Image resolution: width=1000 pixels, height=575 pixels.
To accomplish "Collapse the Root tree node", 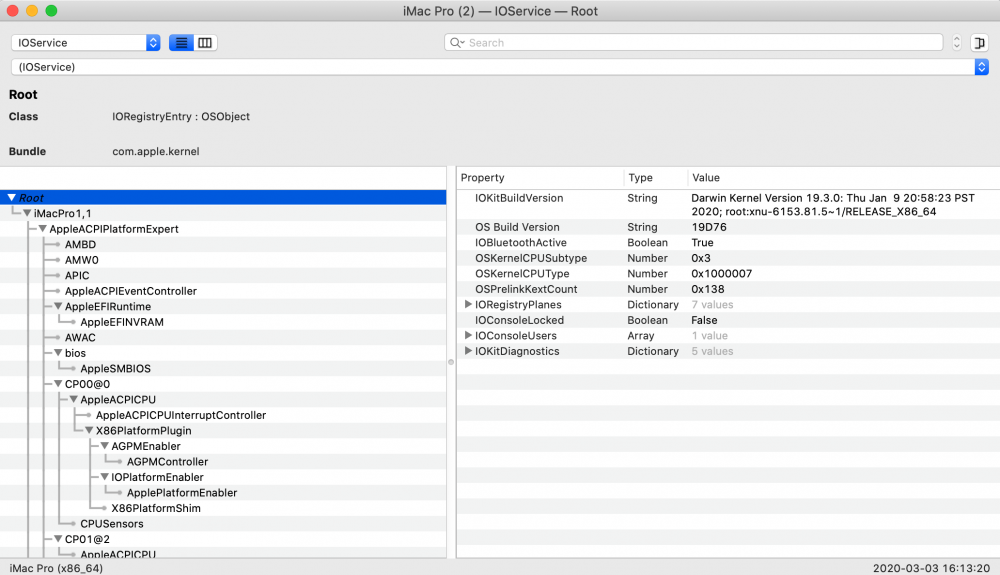I will pyautogui.click(x=11, y=198).
